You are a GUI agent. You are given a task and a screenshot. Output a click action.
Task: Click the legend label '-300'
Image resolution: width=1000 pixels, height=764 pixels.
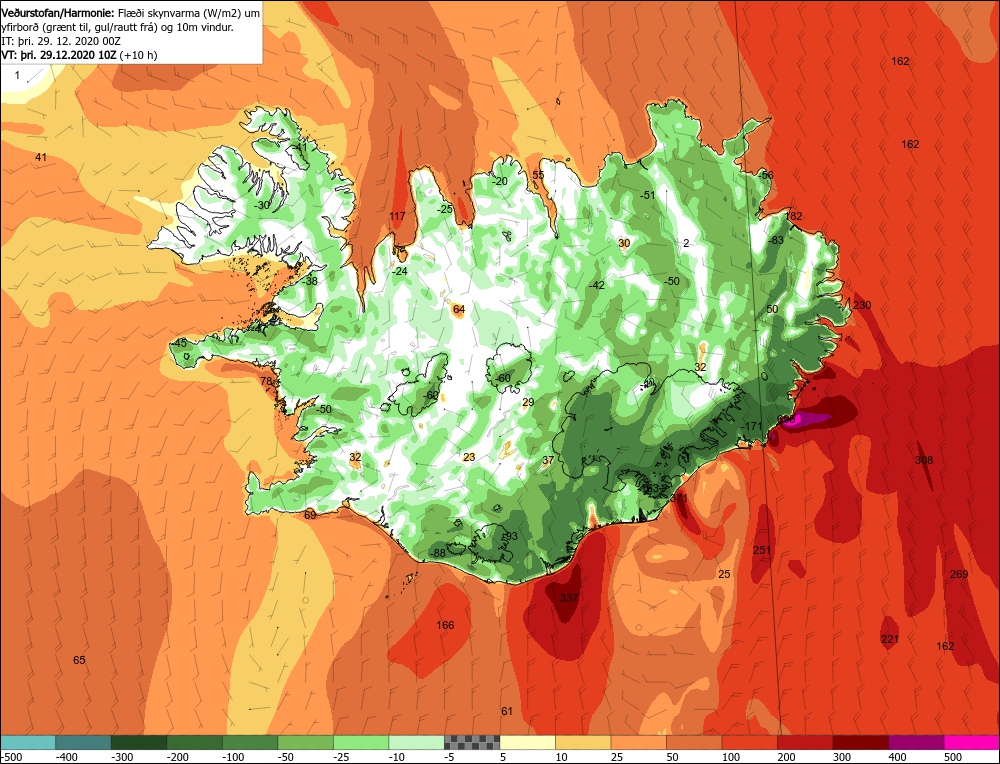click(122, 757)
